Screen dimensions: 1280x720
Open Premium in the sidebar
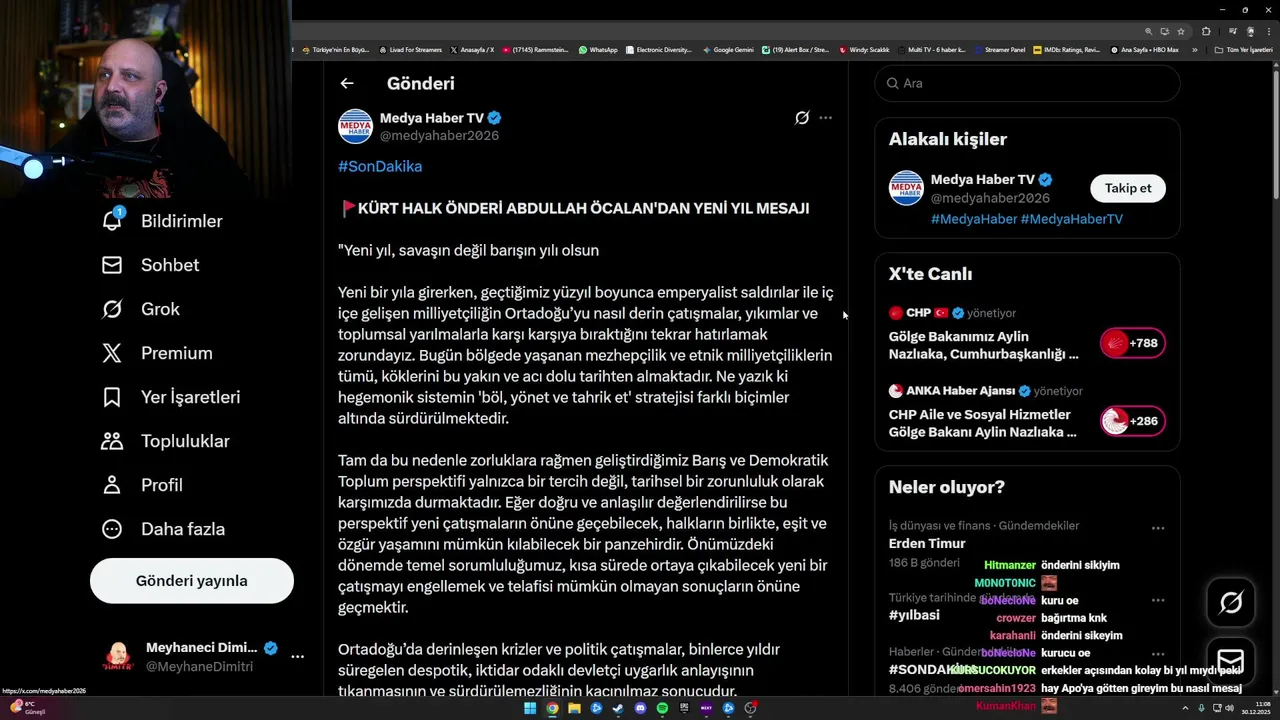click(x=158, y=353)
